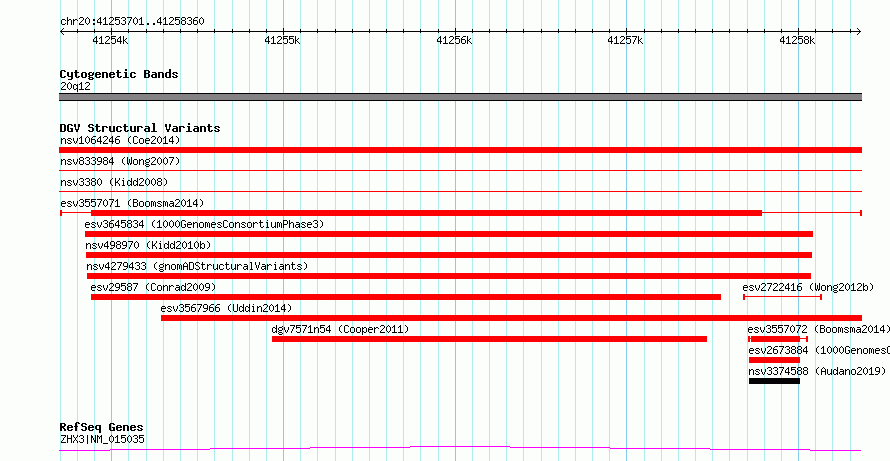Click the RefSeq Genes track title
The image size is (890, 461).
101,428
